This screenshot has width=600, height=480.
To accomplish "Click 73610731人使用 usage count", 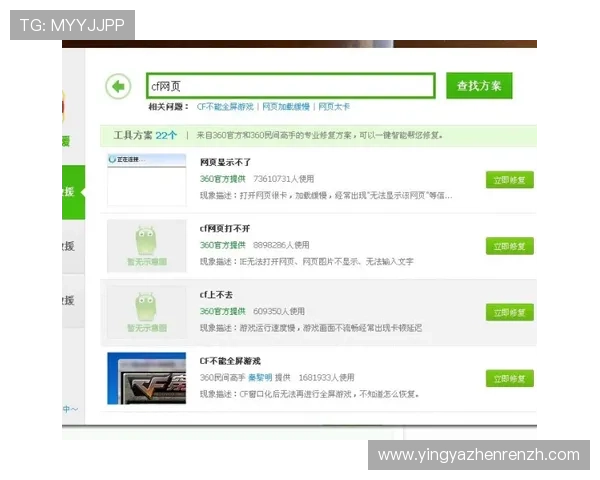I will 284,179.
